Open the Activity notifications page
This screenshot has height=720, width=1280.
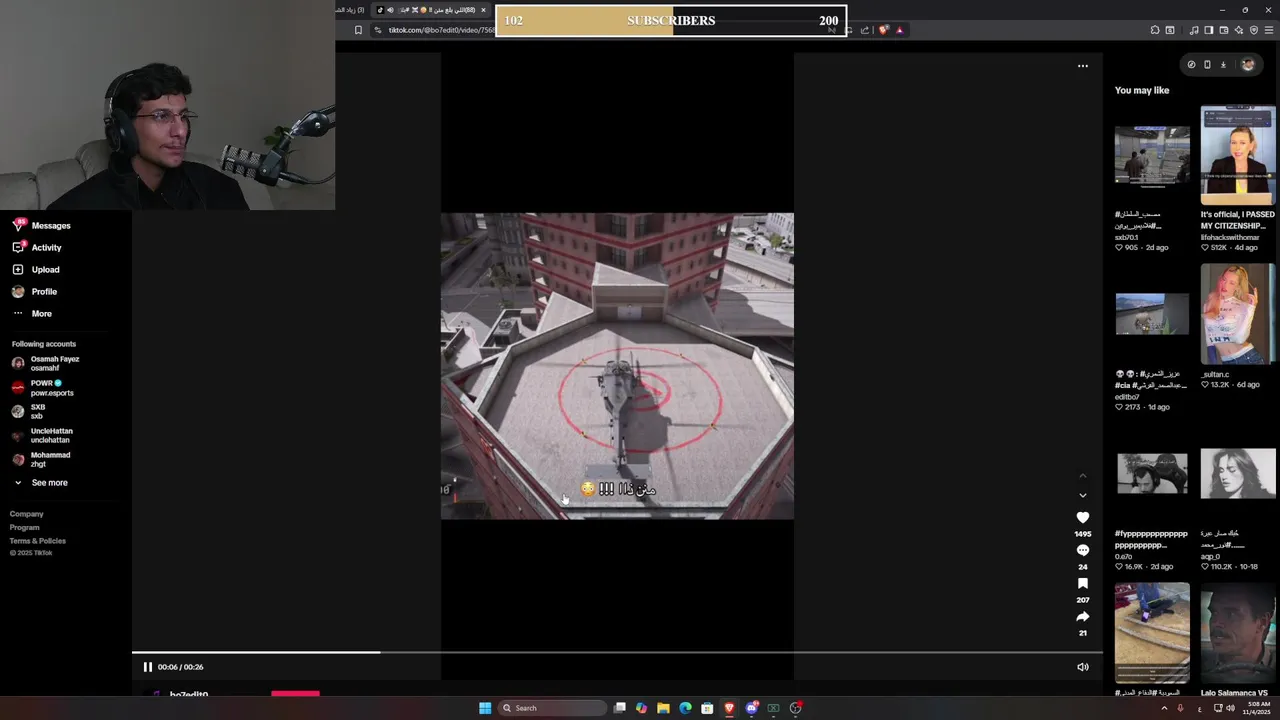tap(37, 248)
